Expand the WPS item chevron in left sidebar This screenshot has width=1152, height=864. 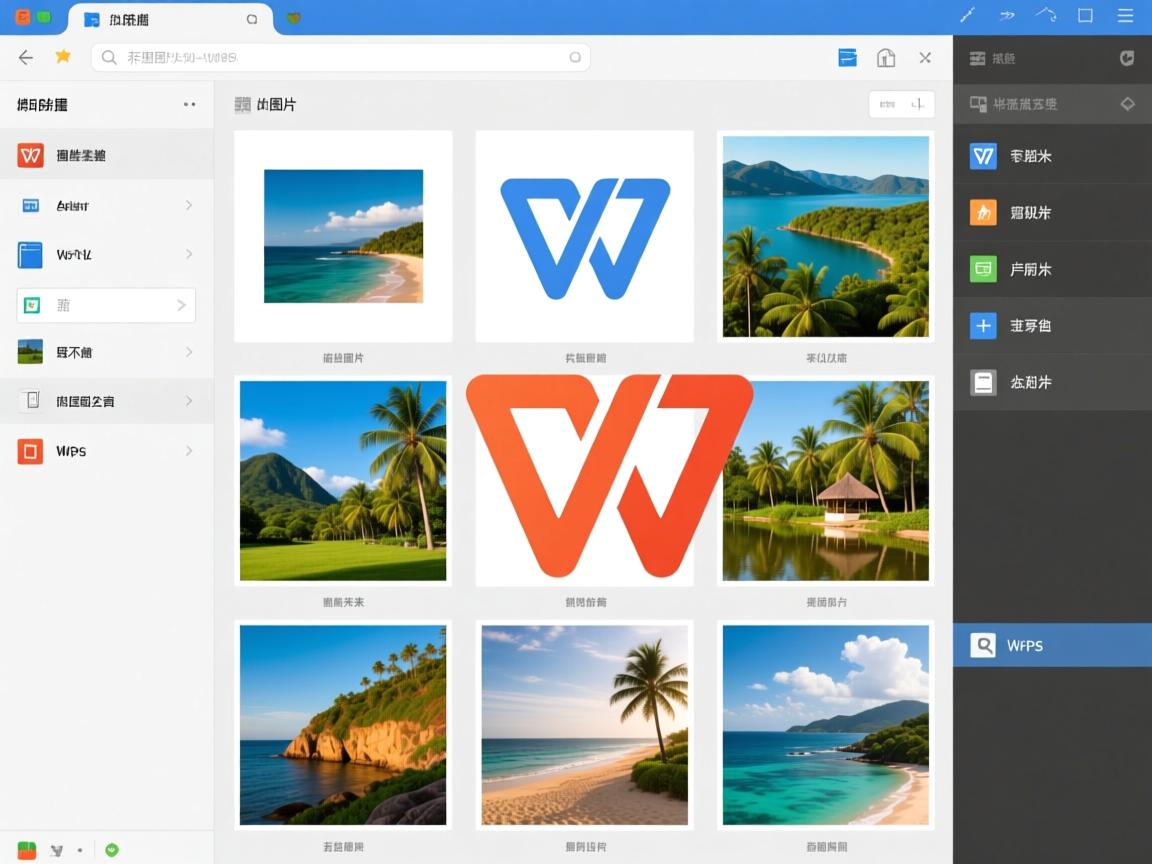(189, 451)
